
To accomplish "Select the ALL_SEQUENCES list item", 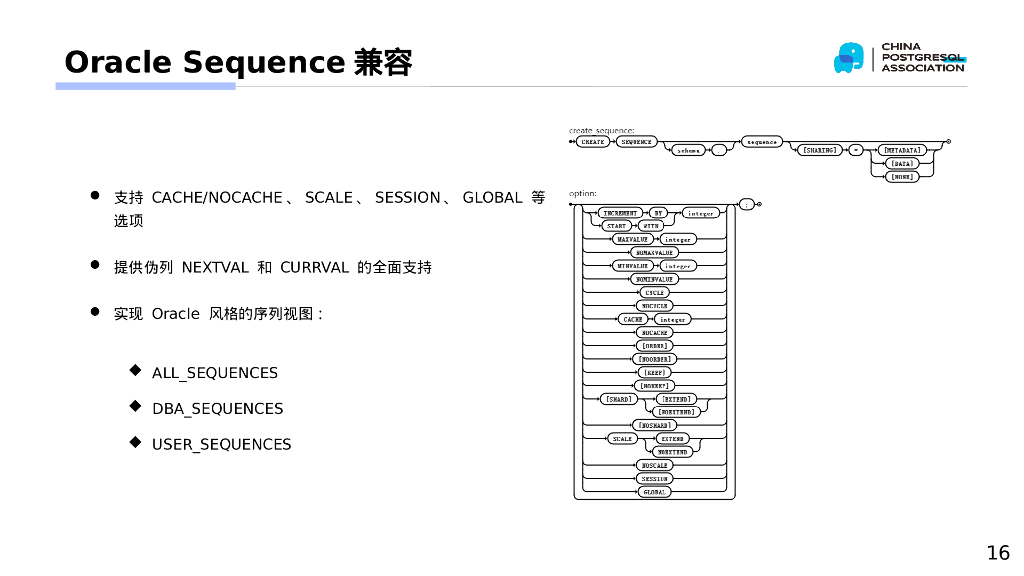I will click(x=215, y=373).
